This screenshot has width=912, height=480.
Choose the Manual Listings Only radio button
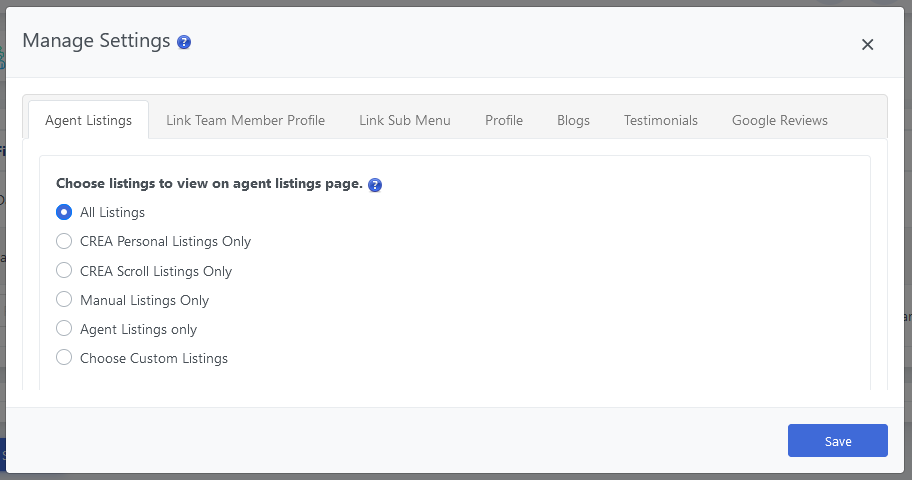click(64, 300)
